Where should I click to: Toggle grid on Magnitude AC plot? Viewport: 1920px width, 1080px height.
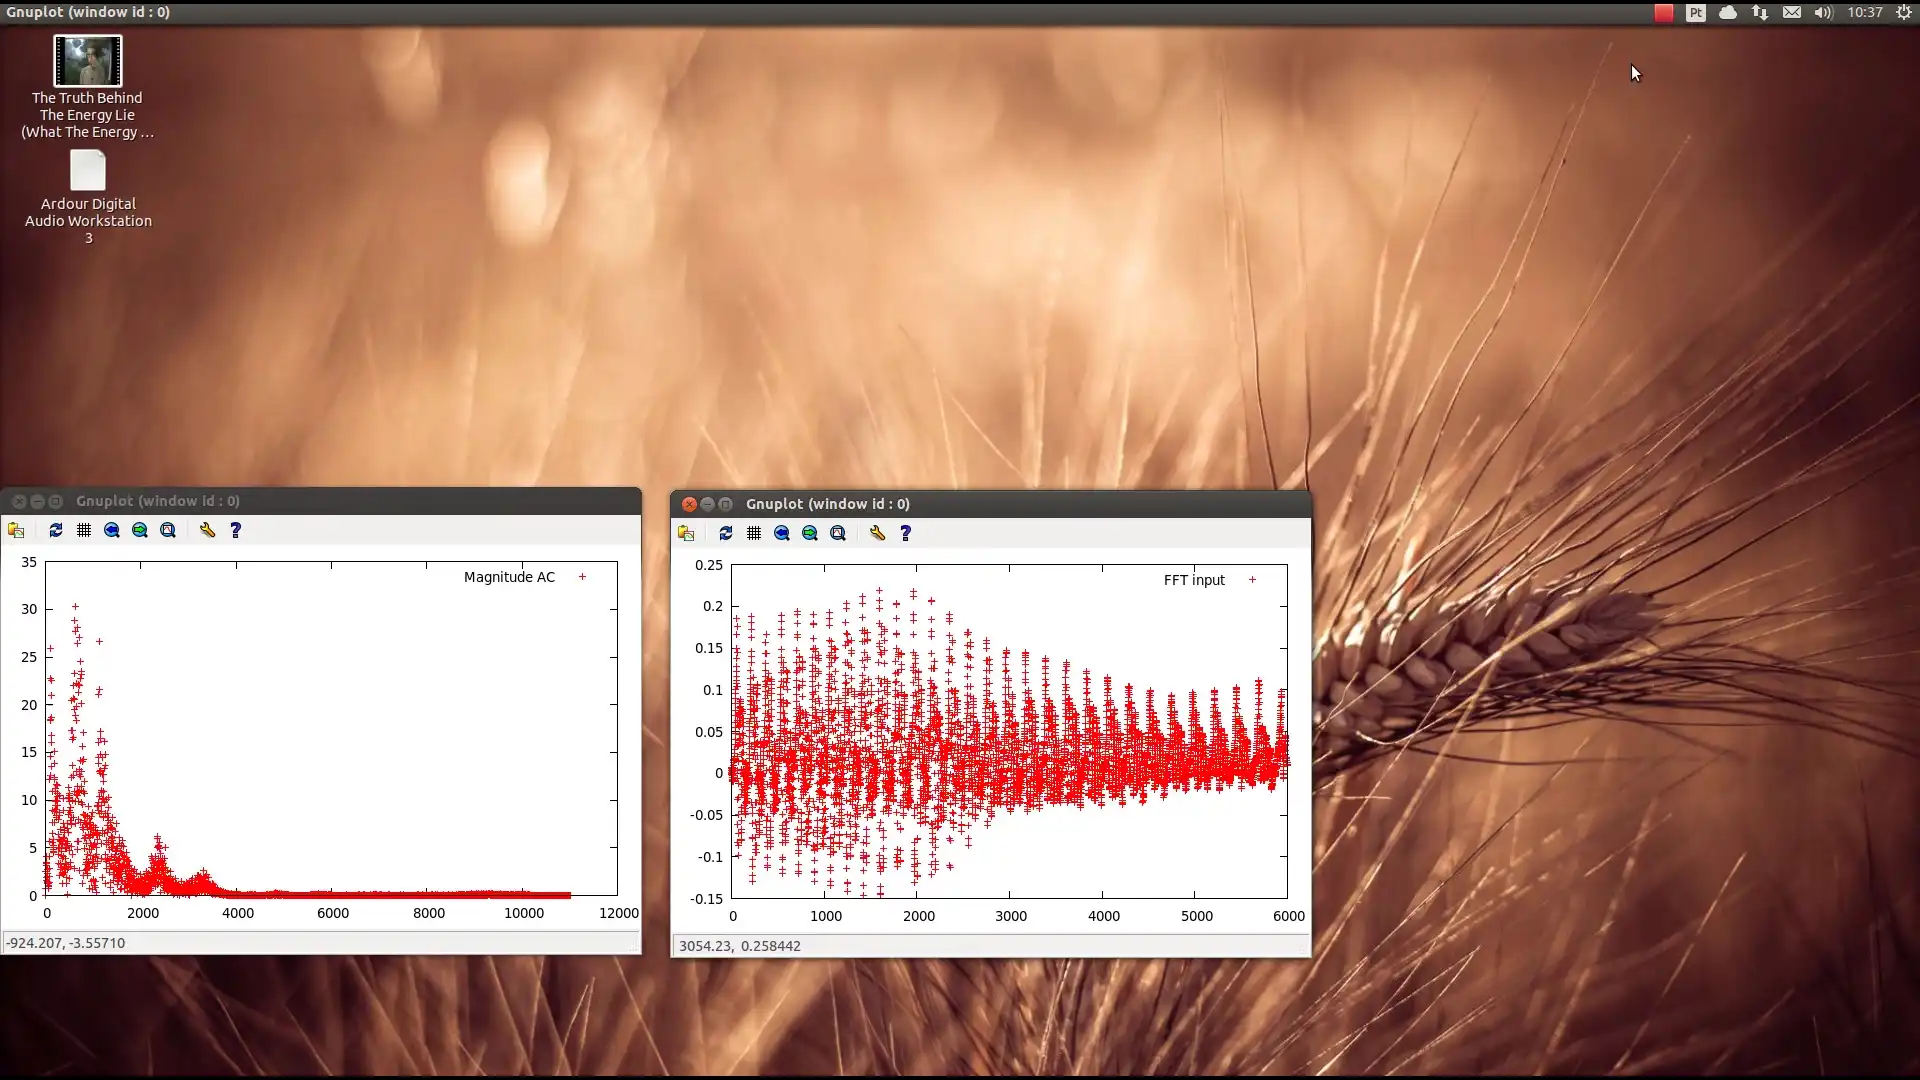[x=84, y=530]
